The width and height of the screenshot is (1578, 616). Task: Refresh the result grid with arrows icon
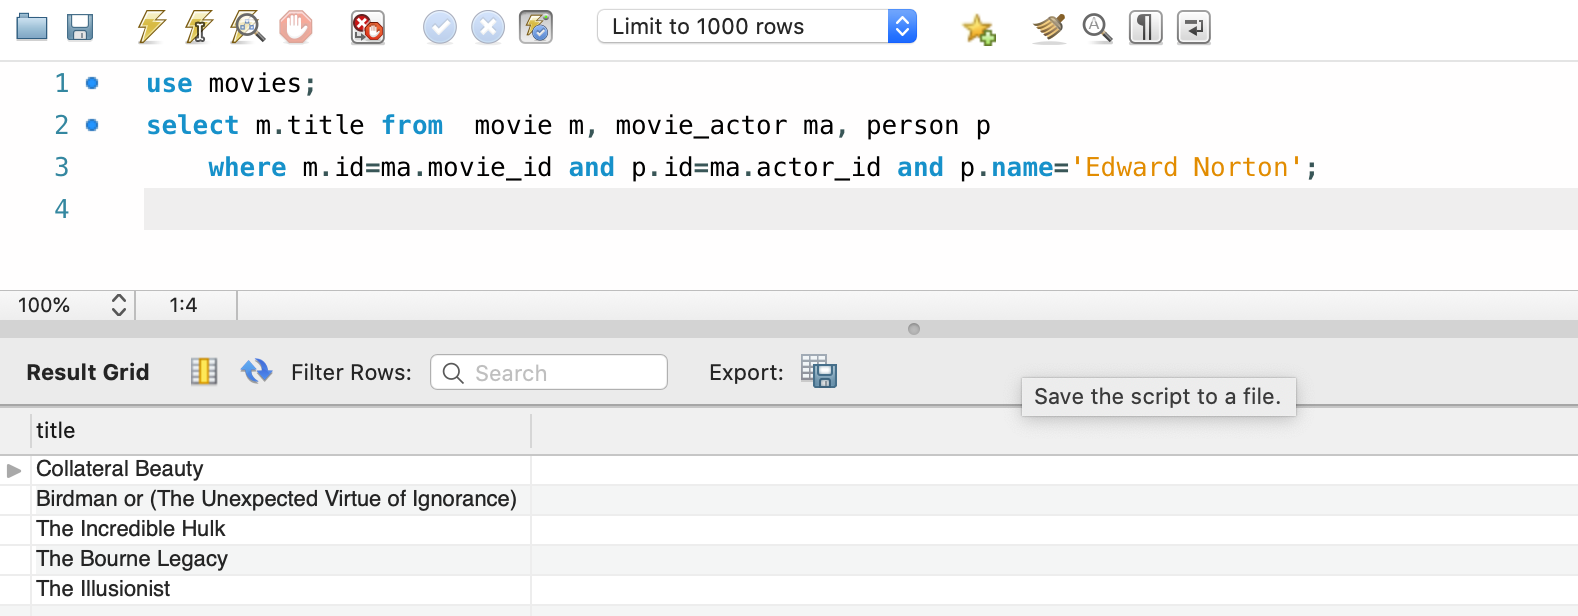pos(256,371)
